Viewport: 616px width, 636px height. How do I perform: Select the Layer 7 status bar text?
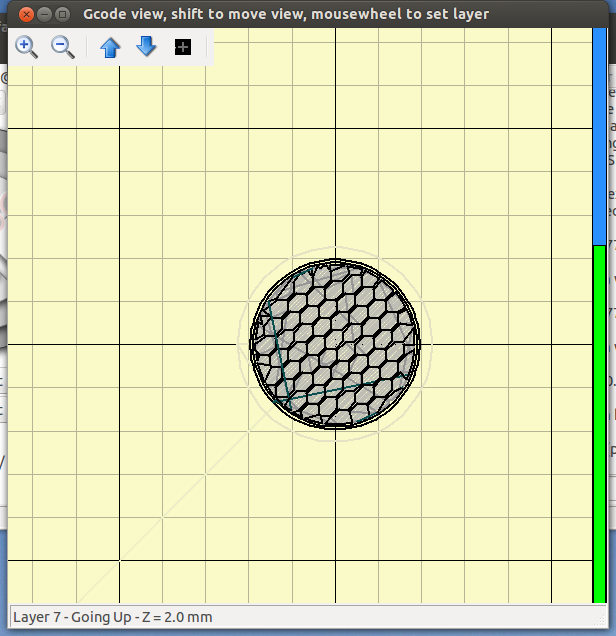pos(112,617)
